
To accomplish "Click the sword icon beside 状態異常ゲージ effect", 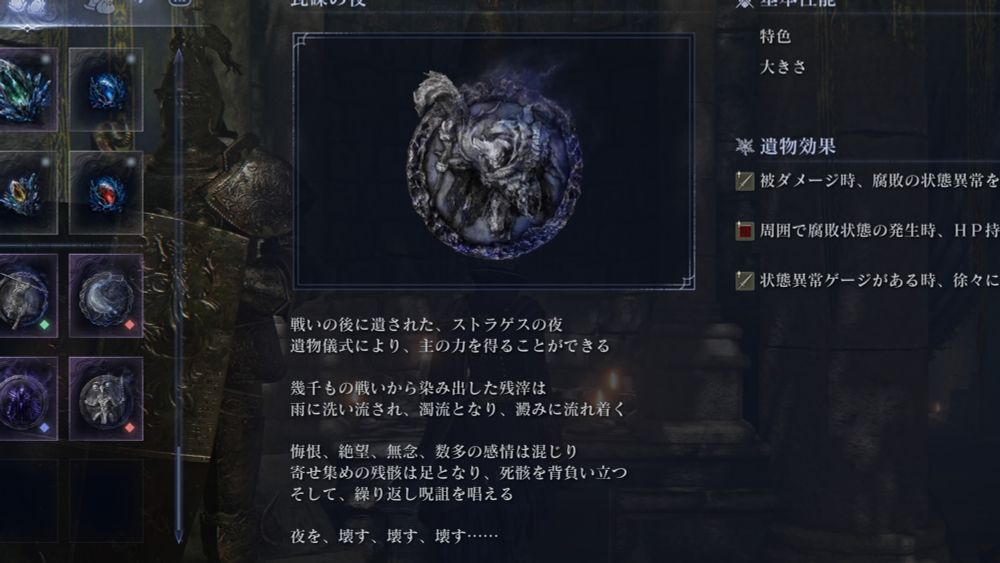I will (x=745, y=281).
